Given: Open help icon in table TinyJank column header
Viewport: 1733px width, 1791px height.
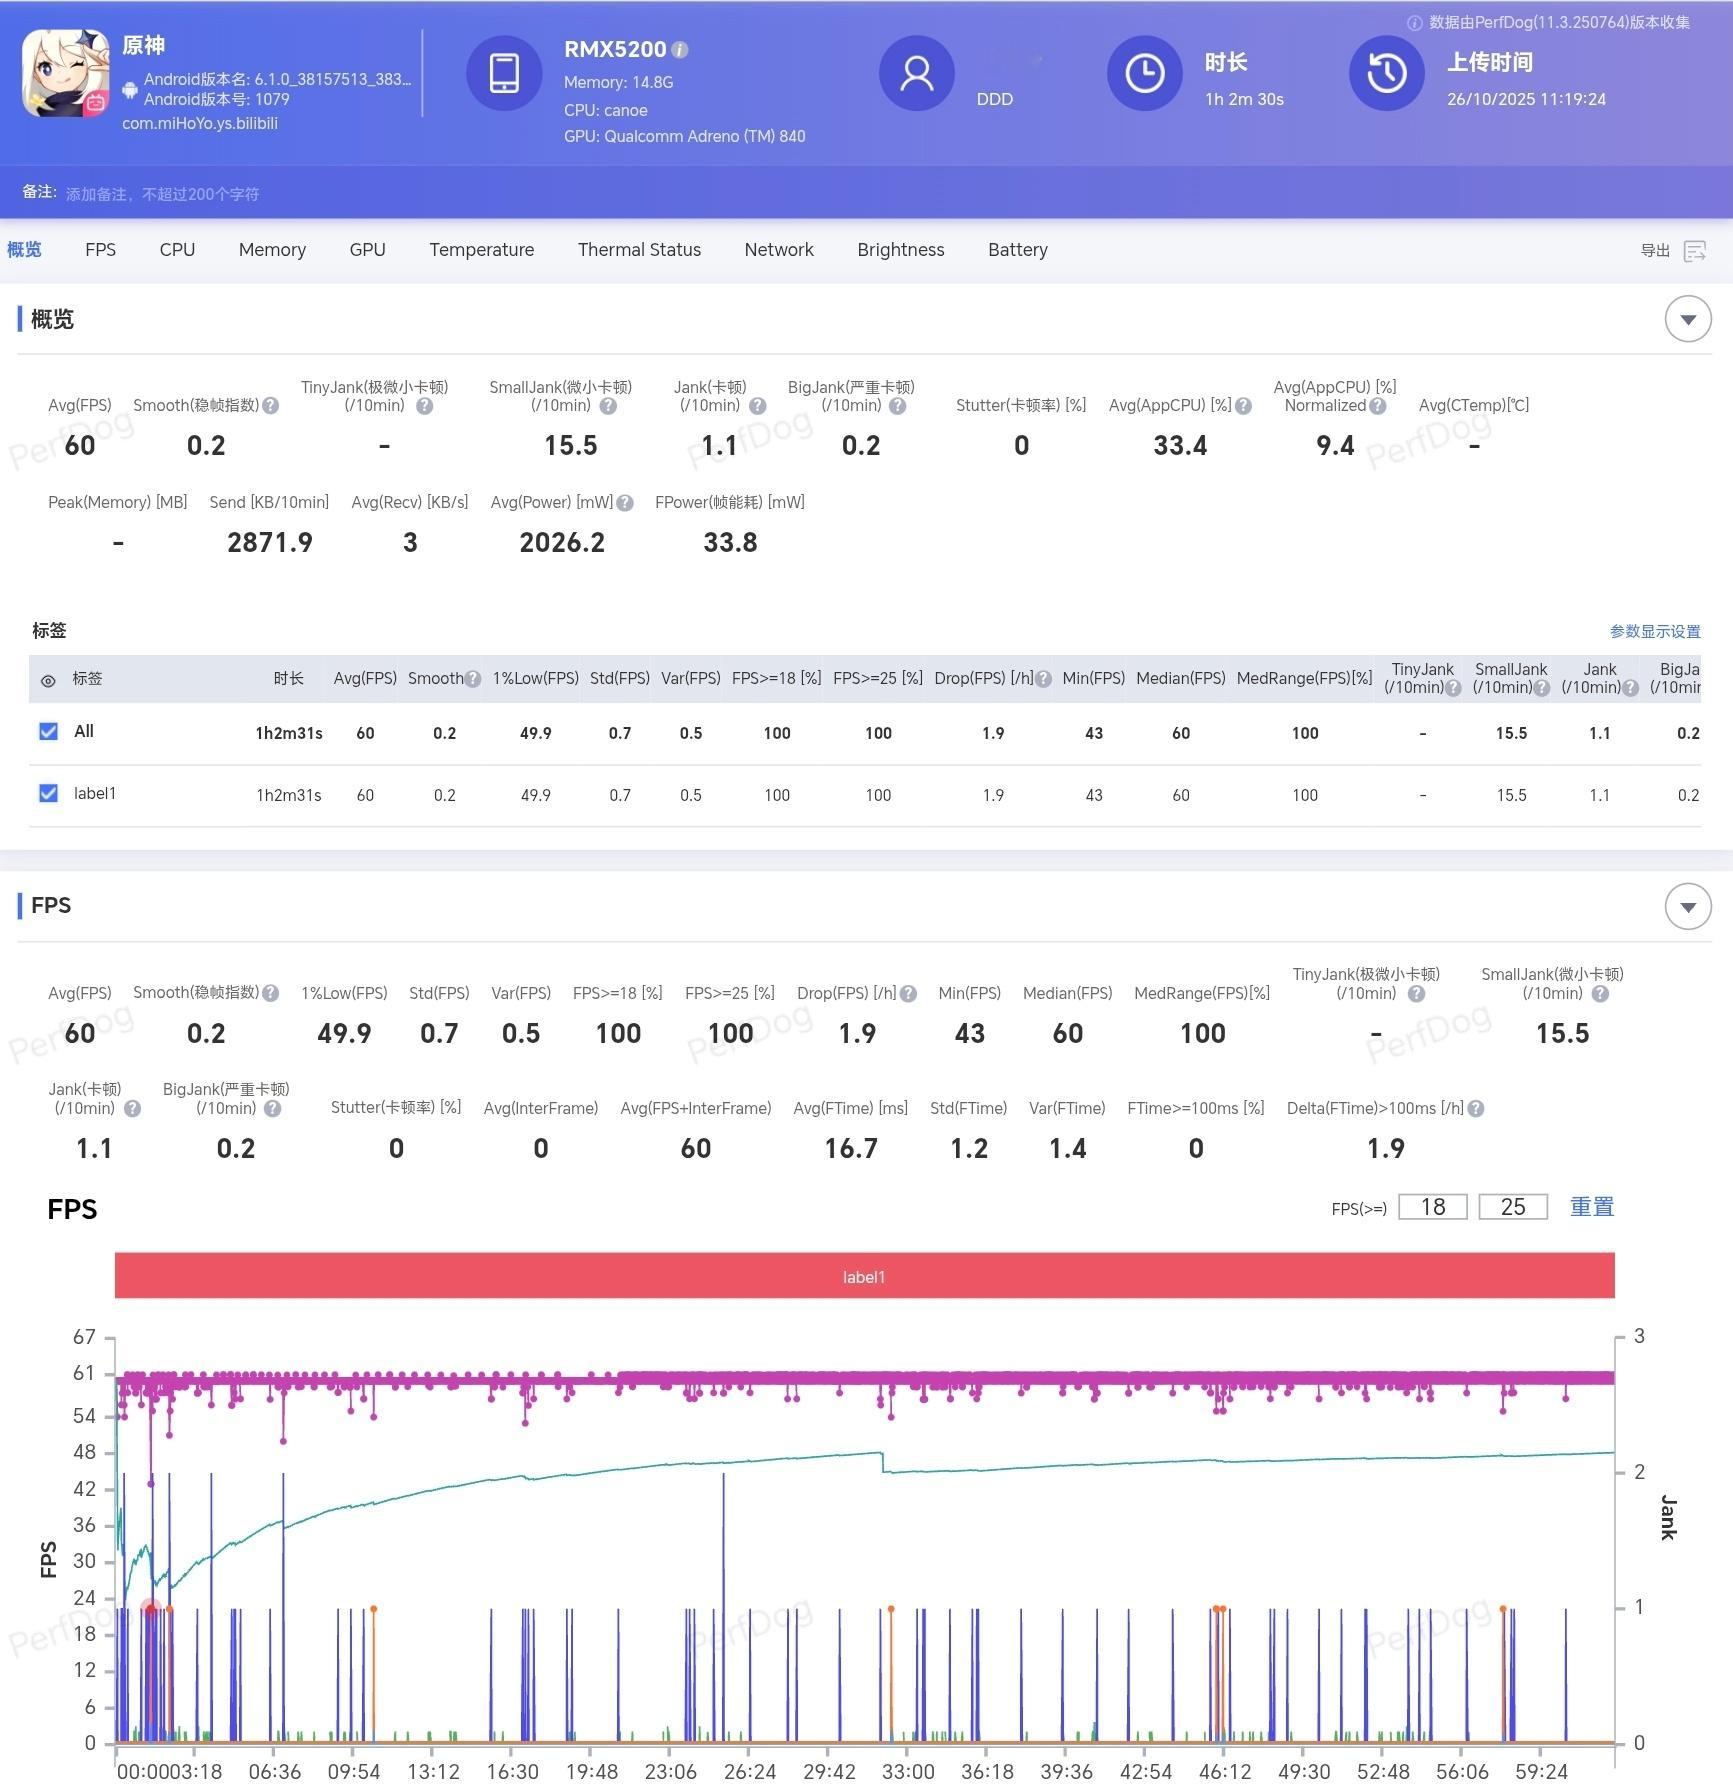Looking at the screenshot, I should click(1454, 688).
